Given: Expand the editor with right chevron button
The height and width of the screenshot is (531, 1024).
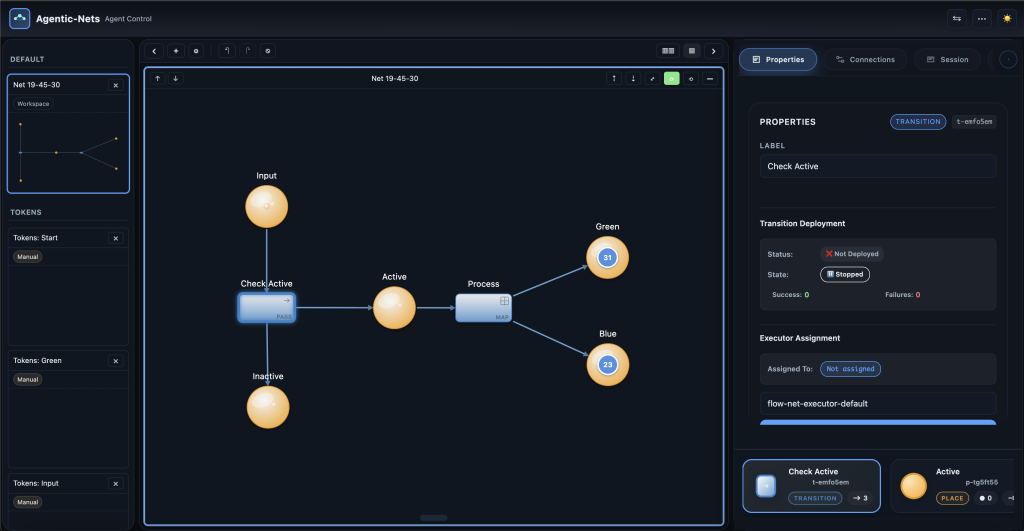Looking at the screenshot, I should click(x=713, y=51).
